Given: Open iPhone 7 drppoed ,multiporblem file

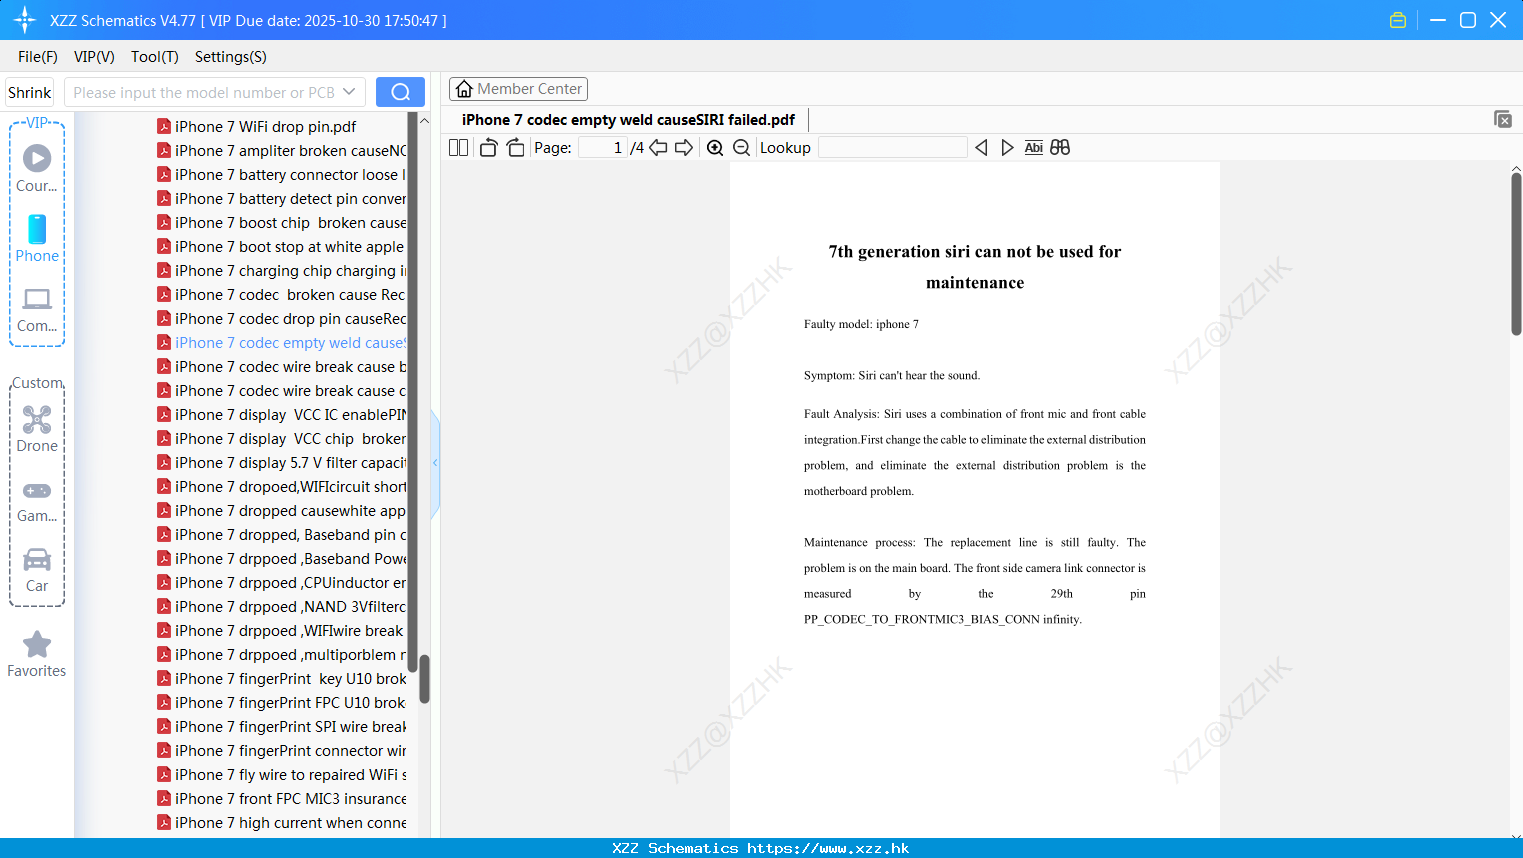Looking at the screenshot, I should 281,655.
